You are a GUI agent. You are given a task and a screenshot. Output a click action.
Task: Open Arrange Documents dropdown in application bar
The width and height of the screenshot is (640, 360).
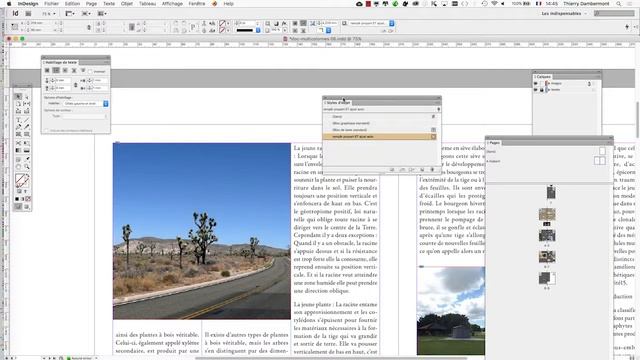(x=102, y=13)
